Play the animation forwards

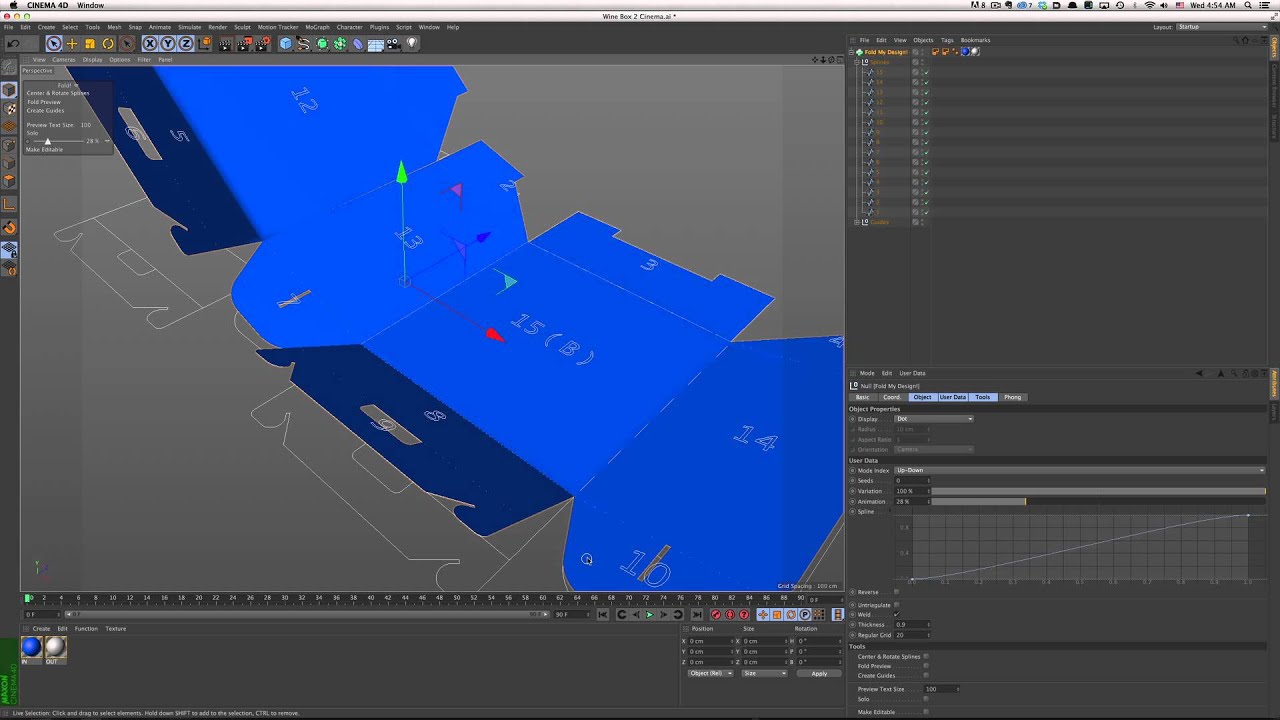tap(649, 615)
